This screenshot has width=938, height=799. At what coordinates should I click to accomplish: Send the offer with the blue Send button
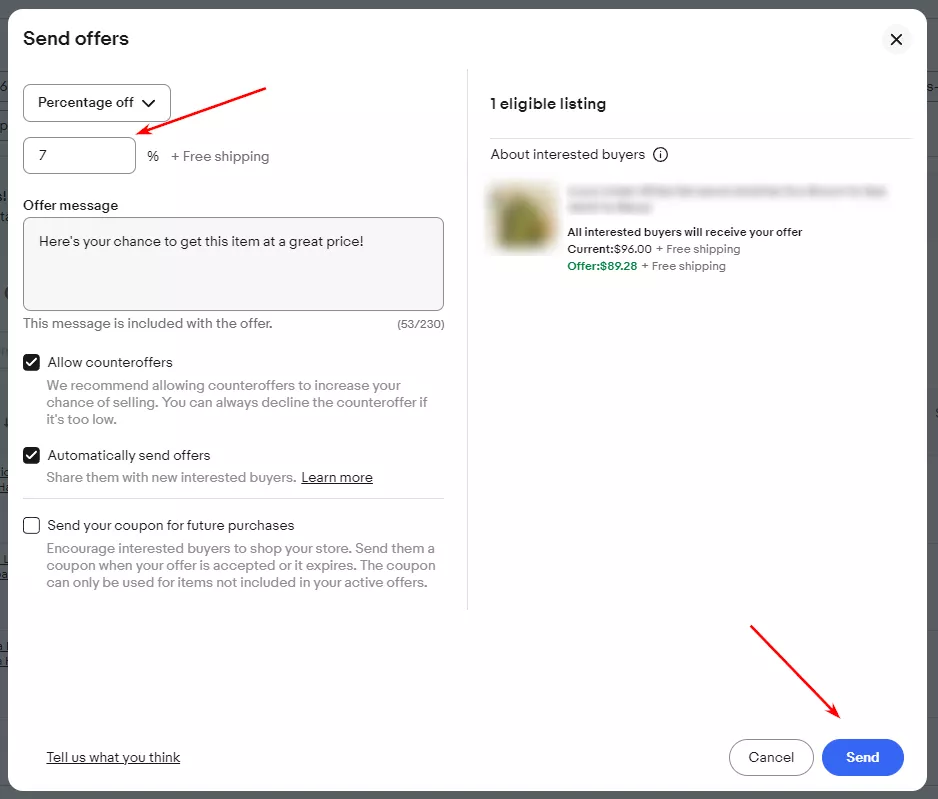coord(862,757)
